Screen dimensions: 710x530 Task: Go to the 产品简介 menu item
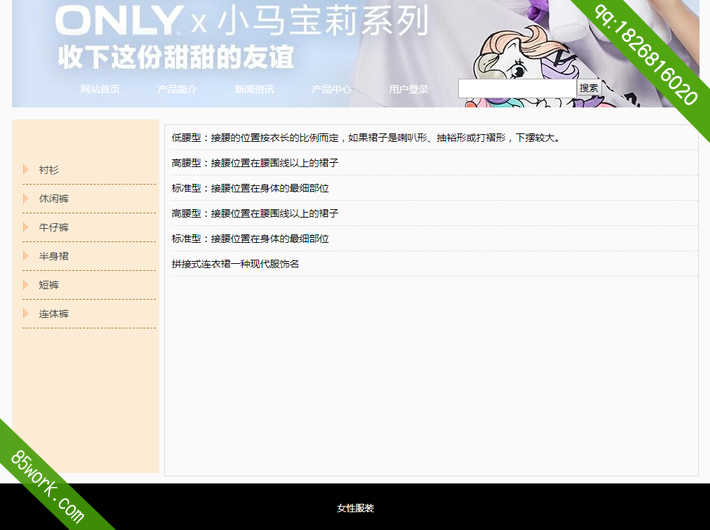click(177, 89)
